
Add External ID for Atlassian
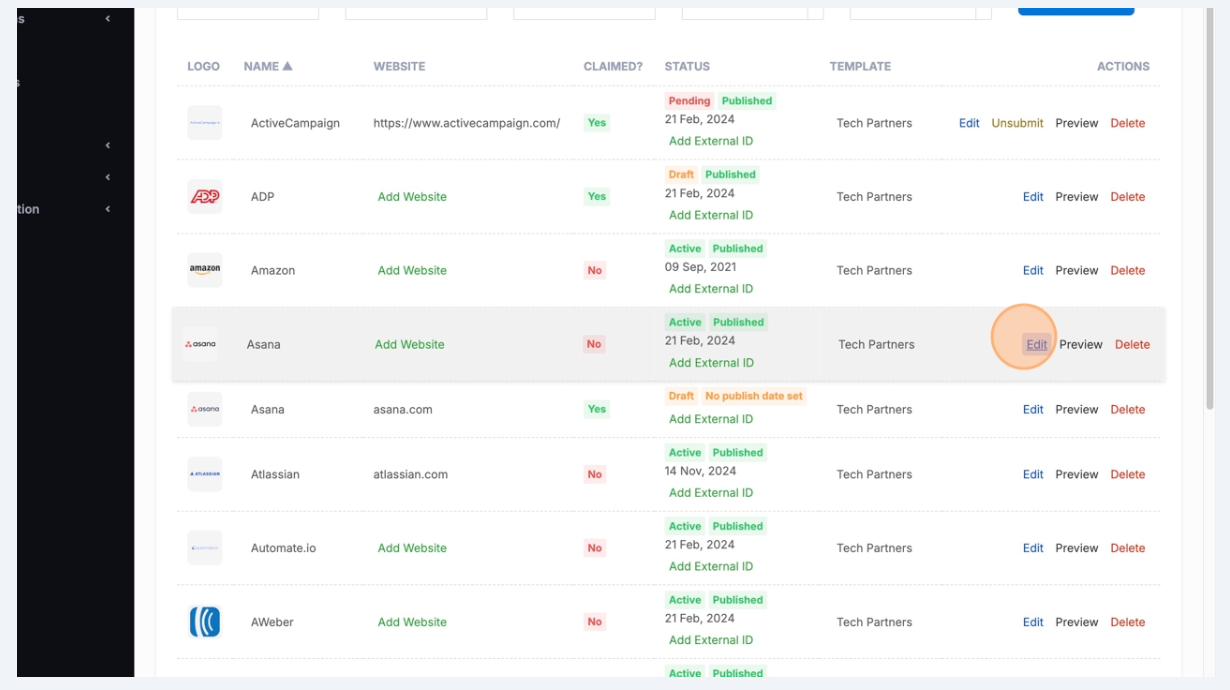711,493
